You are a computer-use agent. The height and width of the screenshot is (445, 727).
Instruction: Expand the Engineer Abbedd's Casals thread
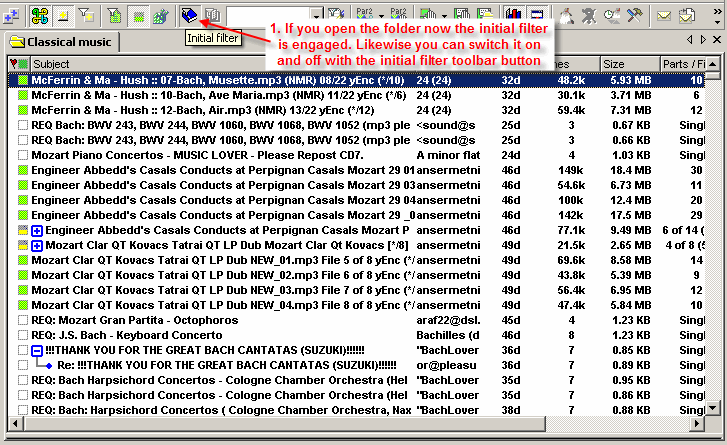click(37, 230)
